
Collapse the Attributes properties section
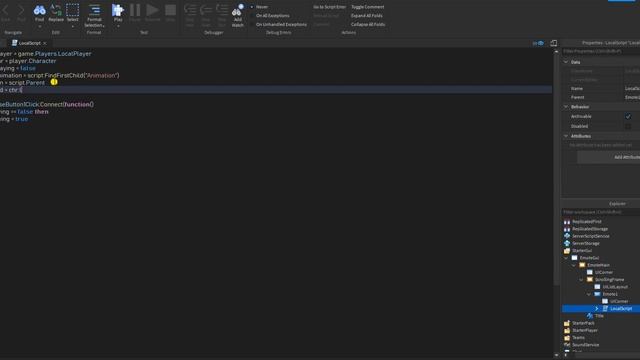pos(566,136)
